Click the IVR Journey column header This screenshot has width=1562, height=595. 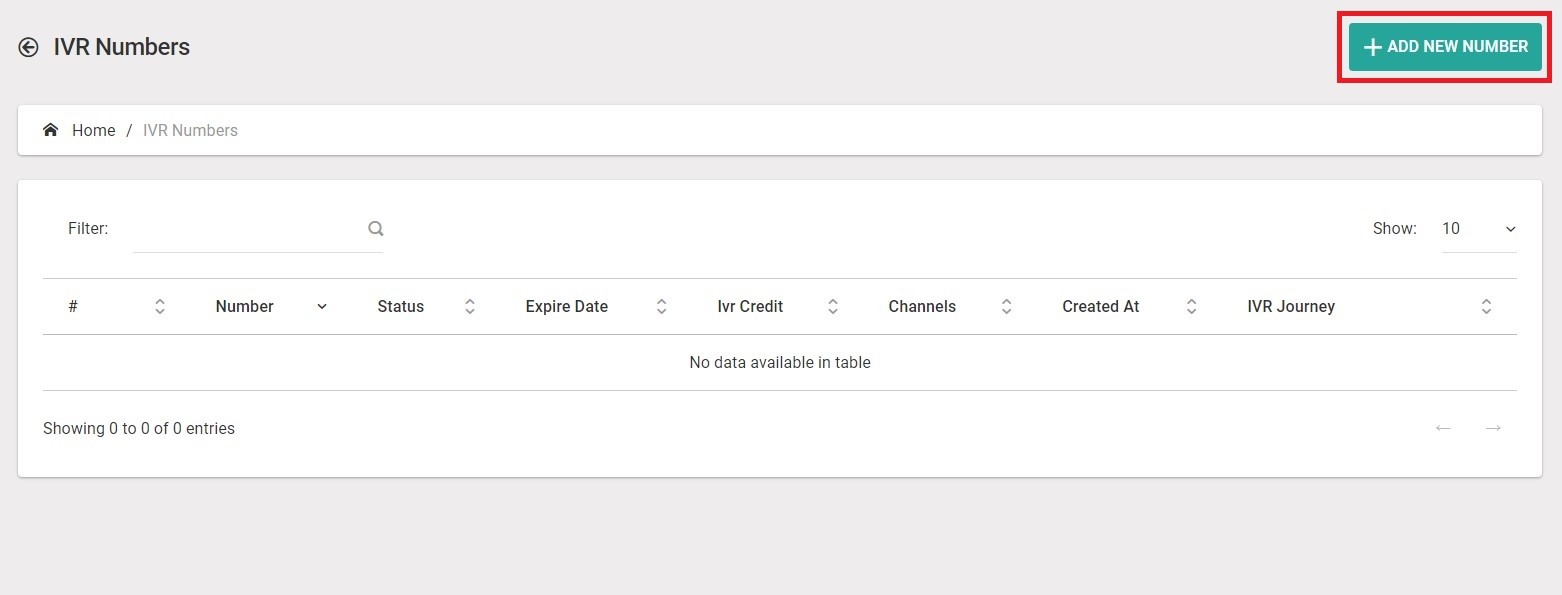[1291, 307]
